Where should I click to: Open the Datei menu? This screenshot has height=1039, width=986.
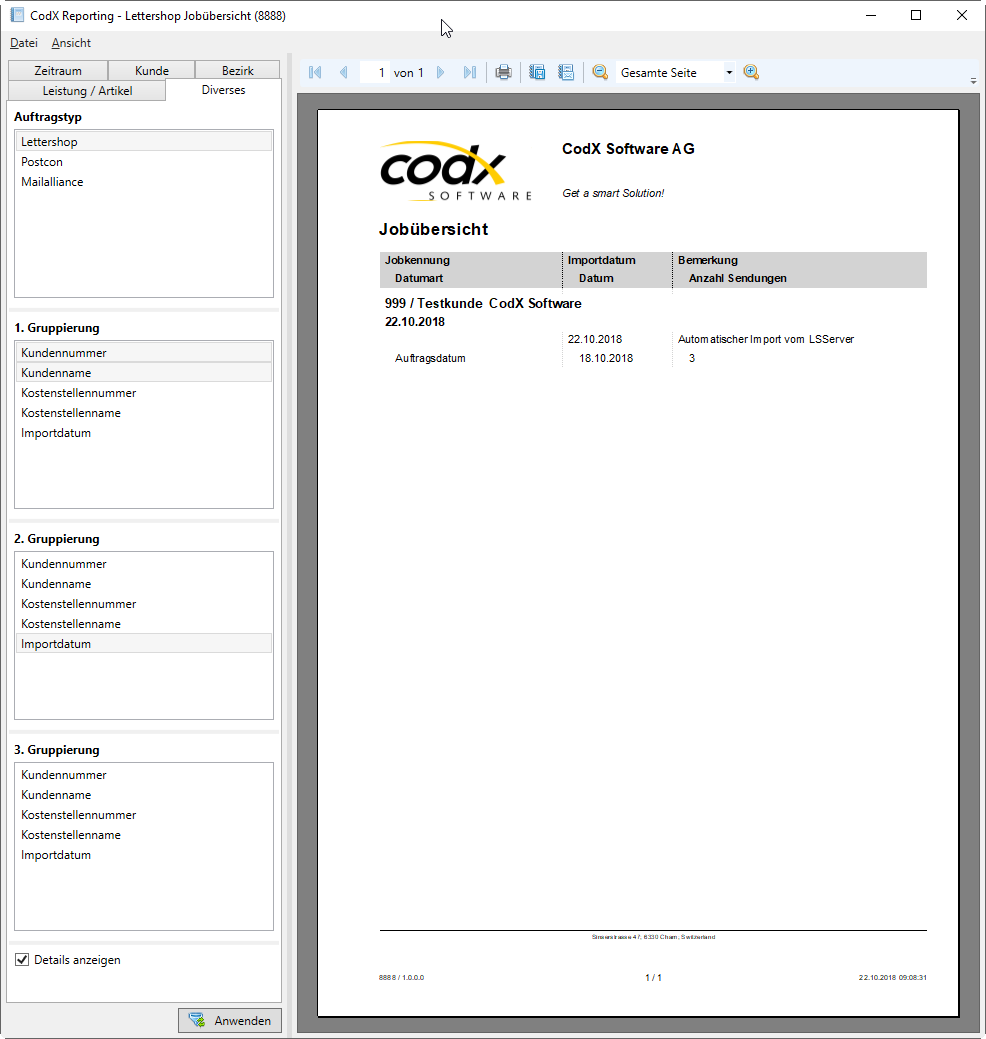[x=24, y=43]
